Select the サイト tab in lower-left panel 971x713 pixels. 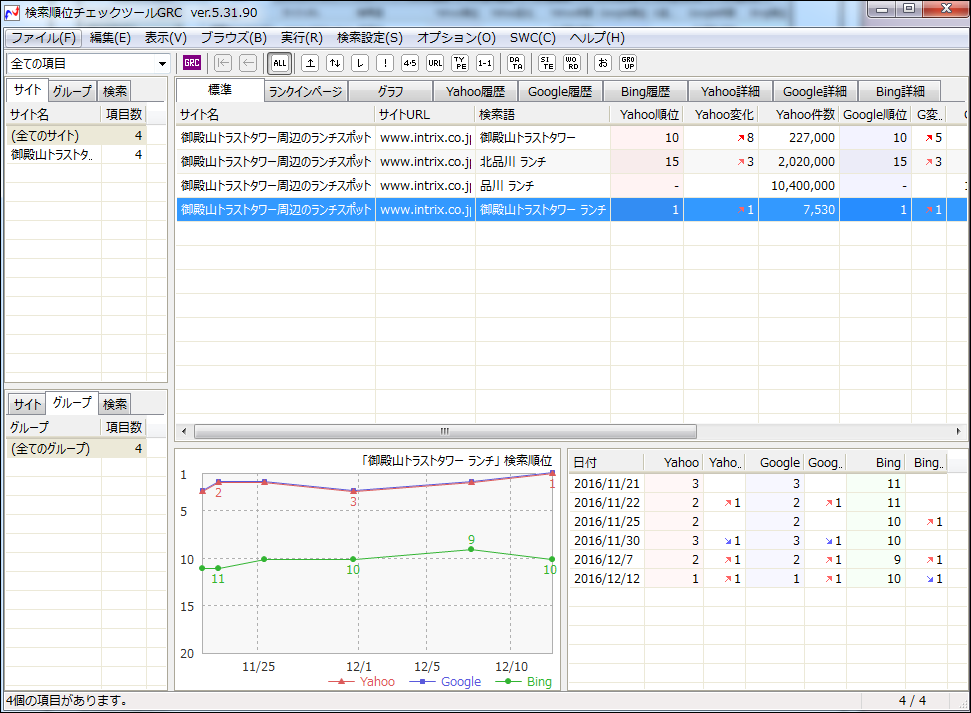27,405
